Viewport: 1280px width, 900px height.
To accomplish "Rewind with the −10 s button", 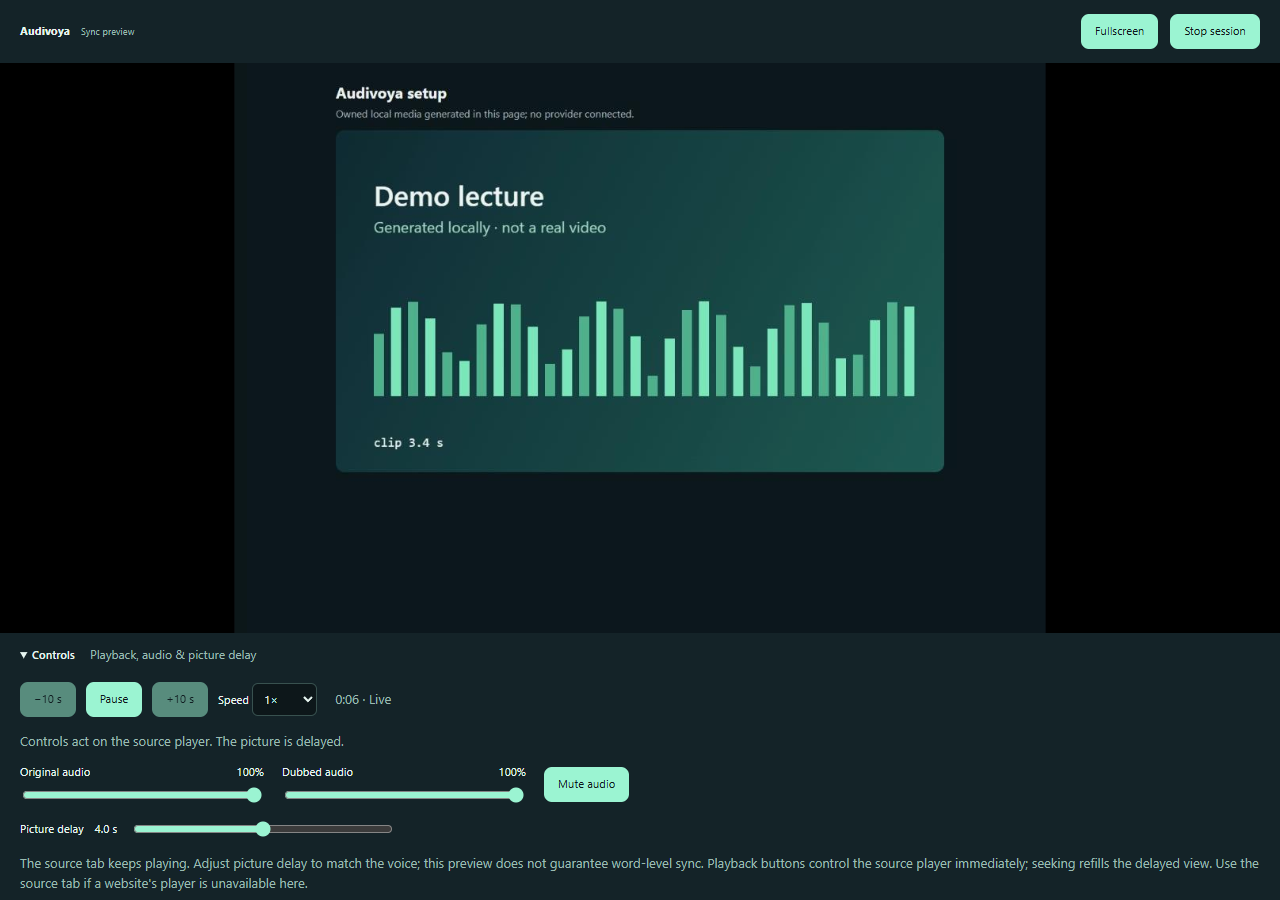I will click(48, 699).
